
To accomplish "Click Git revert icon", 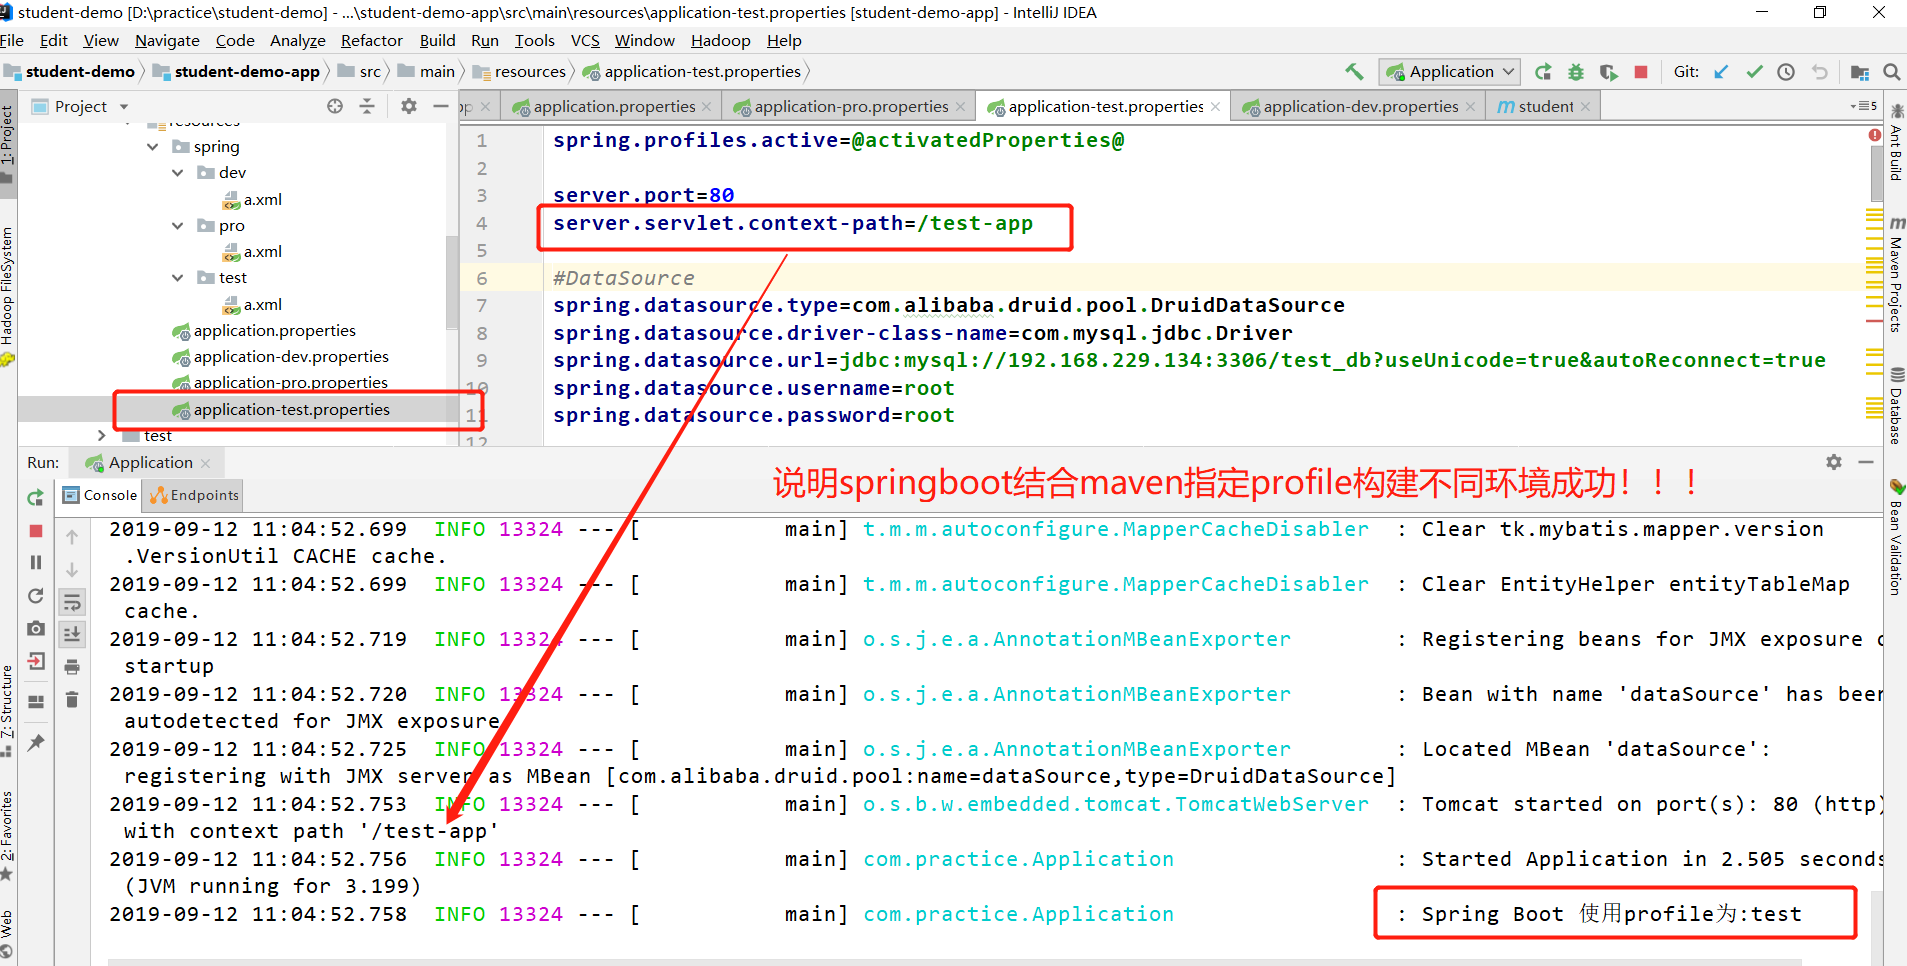I will pyautogui.click(x=1819, y=72).
